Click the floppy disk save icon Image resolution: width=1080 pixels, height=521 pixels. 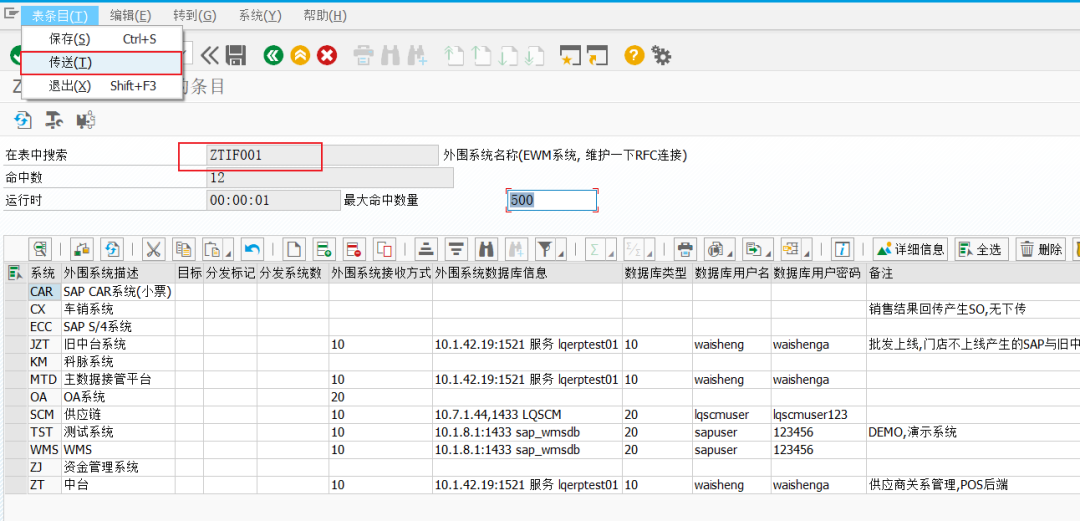coord(236,56)
